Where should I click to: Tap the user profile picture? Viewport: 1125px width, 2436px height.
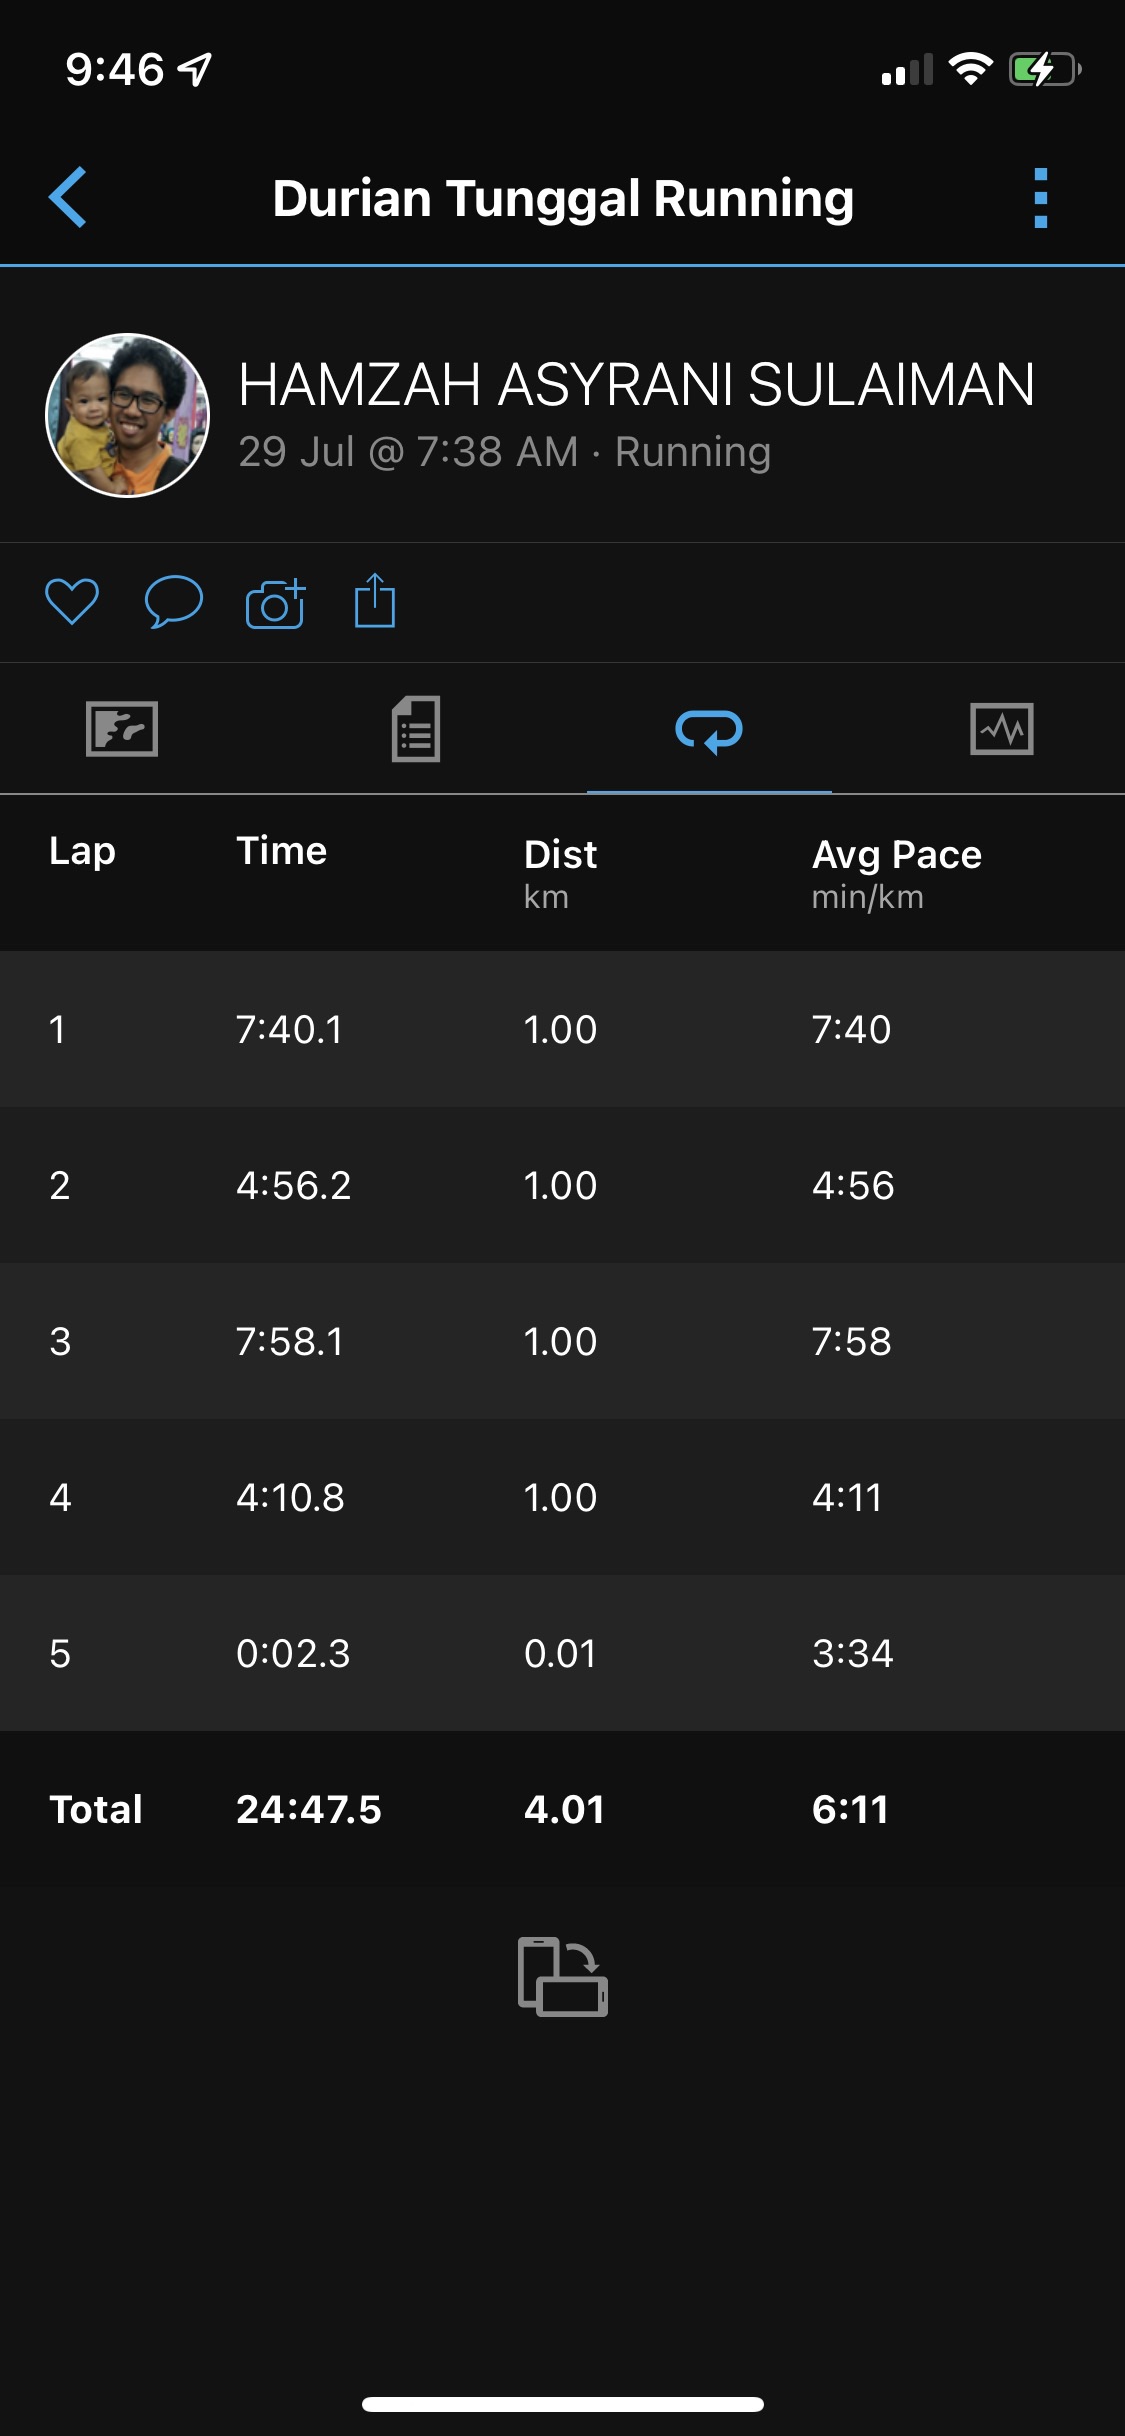coord(128,415)
